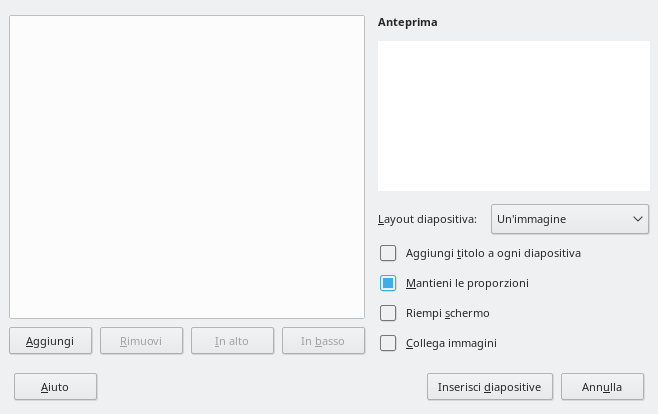
Task: Click the Mantieni le proporzioni label text
Action: click(467, 283)
